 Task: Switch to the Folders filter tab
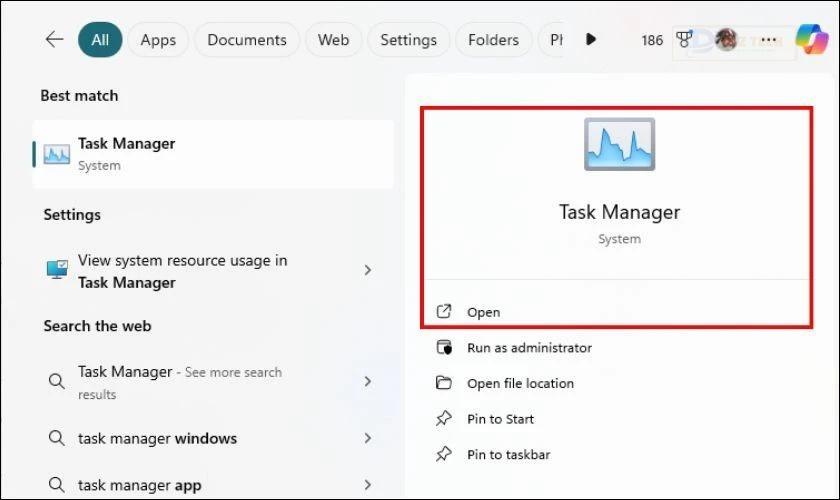tap(493, 40)
